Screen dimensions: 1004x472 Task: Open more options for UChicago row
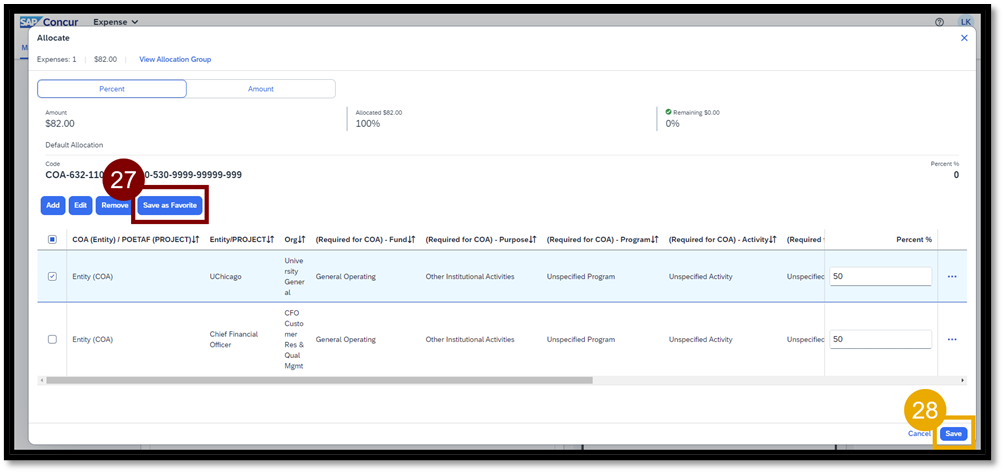tap(951, 276)
